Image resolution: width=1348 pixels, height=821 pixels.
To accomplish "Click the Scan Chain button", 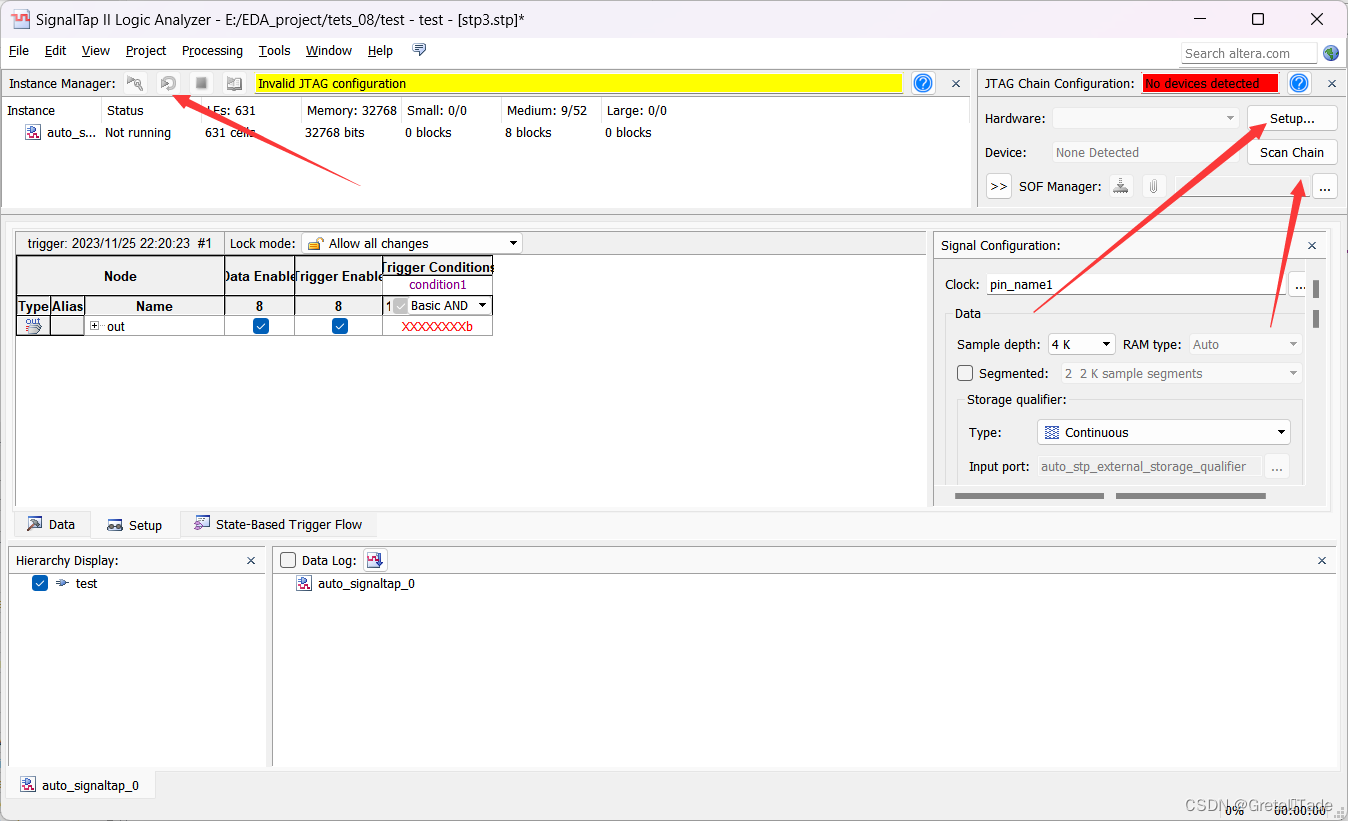I will [x=1292, y=152].
